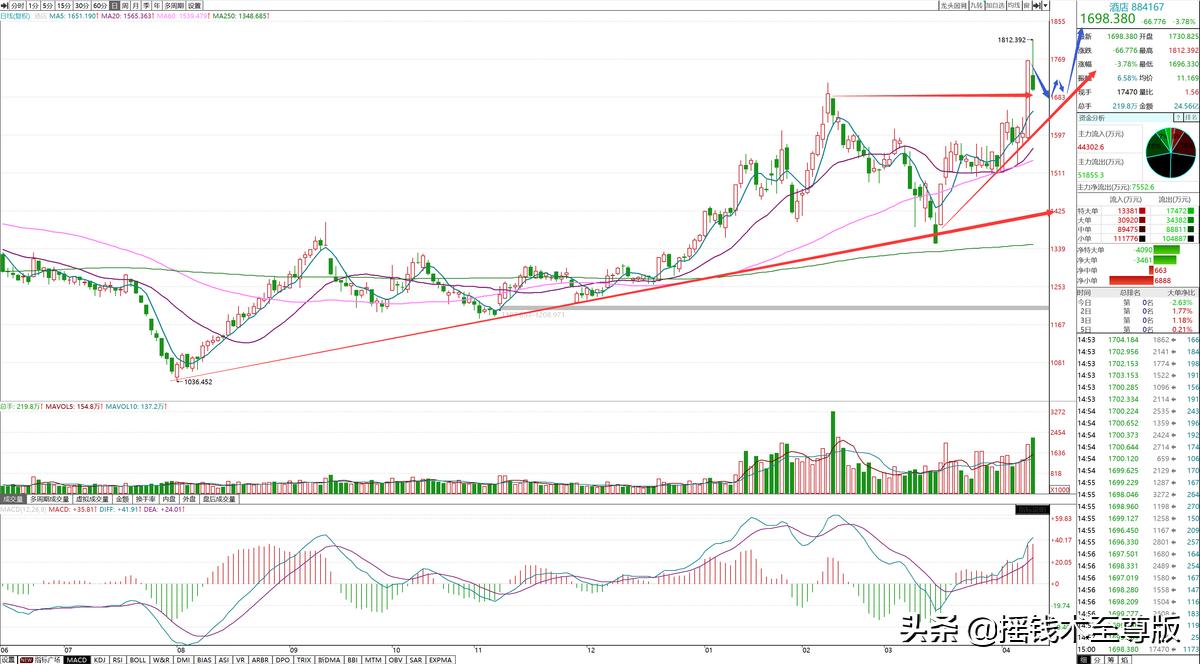Select the RSI indicator tab

[x=117, y=659]
